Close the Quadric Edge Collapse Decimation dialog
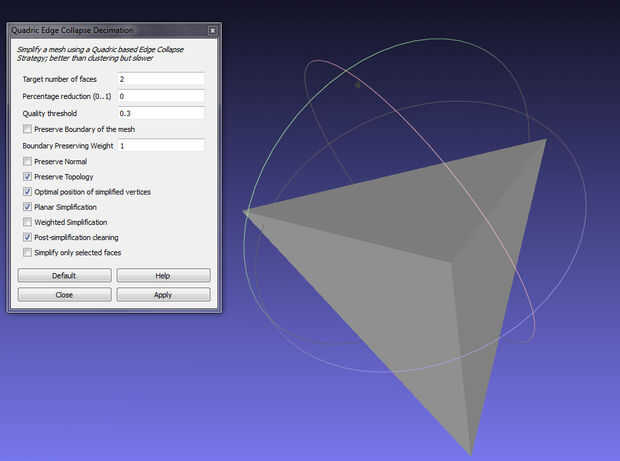Image resolution: width=620 pixels, height=461 pixels. click(x=212, y=30)
